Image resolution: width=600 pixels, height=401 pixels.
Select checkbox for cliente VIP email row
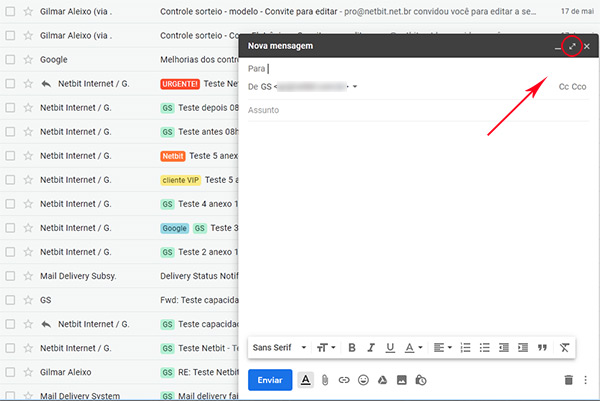pos(10,180)
